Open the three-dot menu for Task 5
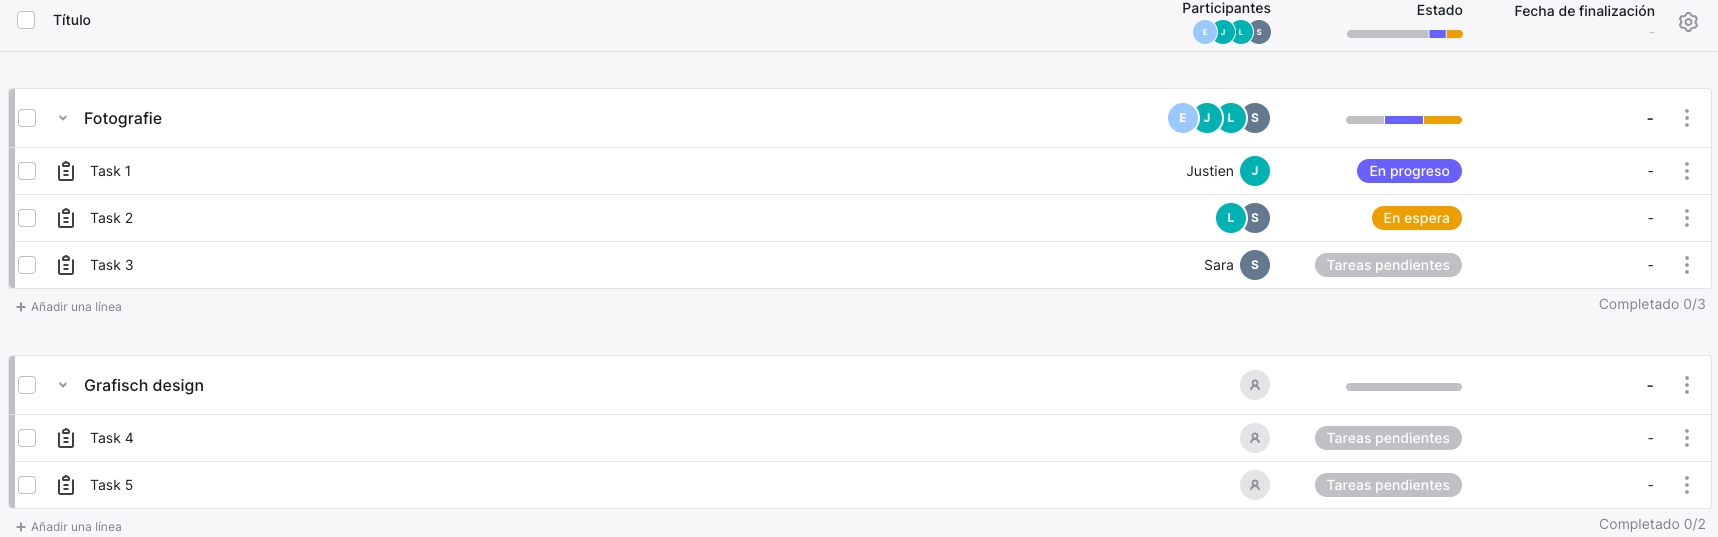This screenshot has height=537, width=1718. pyautogui.click(x=1686, y=485)
